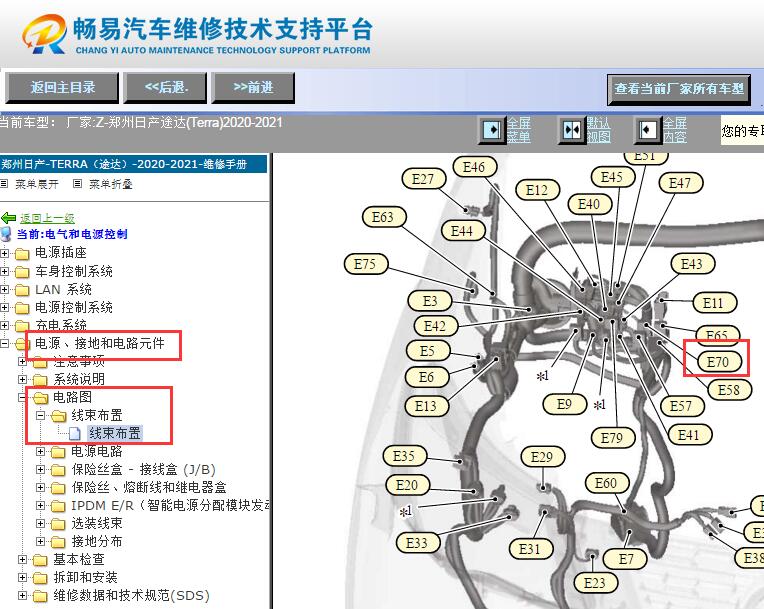Select the 电源插座 tree item
764x609 pixels.
60,253
